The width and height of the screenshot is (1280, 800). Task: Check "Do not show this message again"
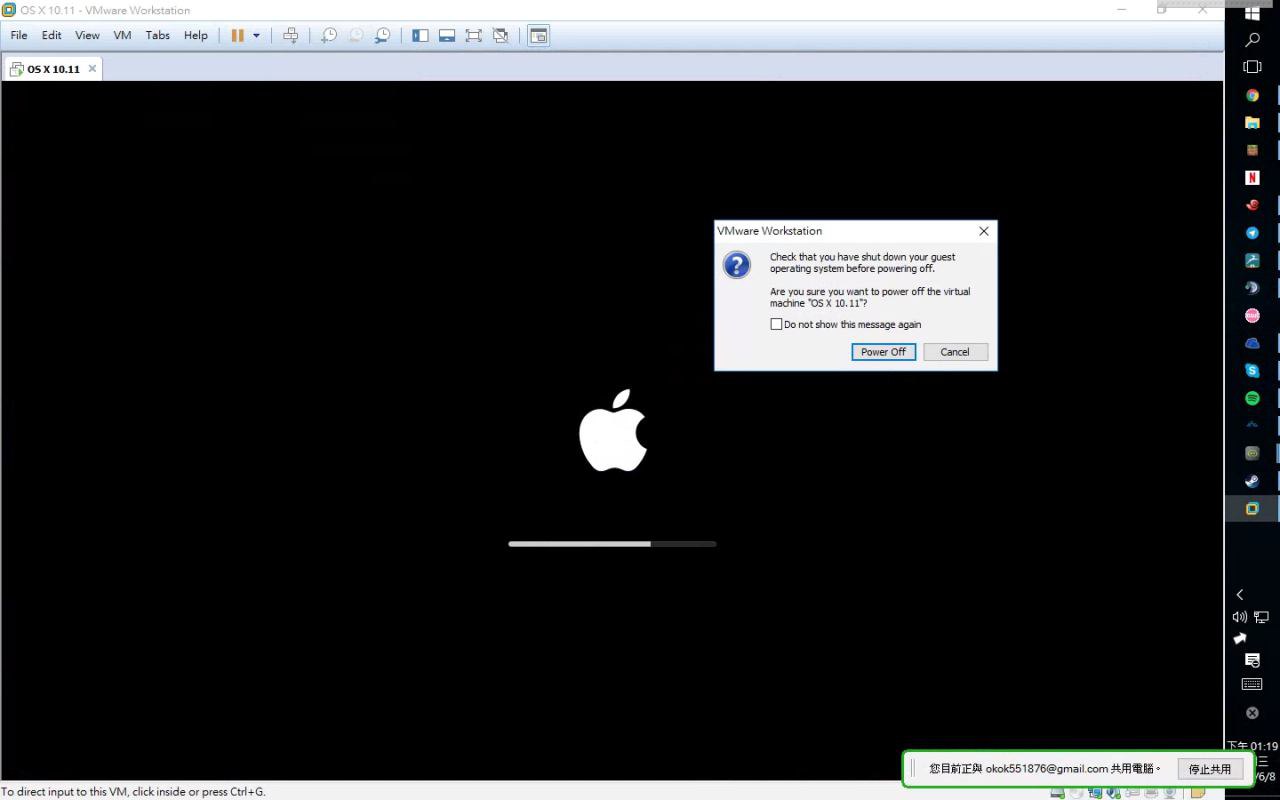click(x=776, y=324)
